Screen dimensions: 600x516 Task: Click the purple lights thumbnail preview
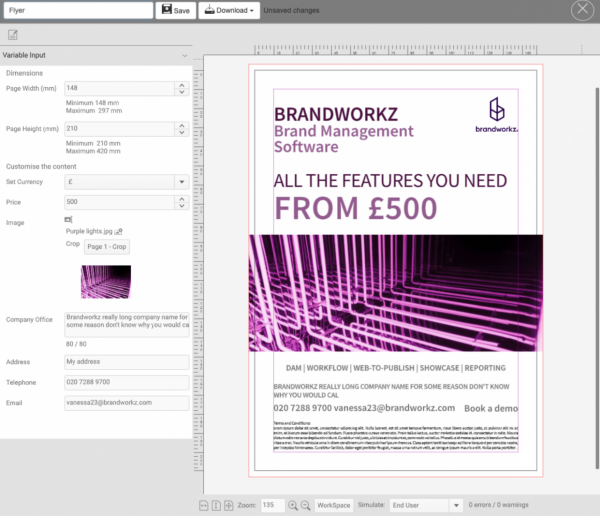click(x=106, y=282)
